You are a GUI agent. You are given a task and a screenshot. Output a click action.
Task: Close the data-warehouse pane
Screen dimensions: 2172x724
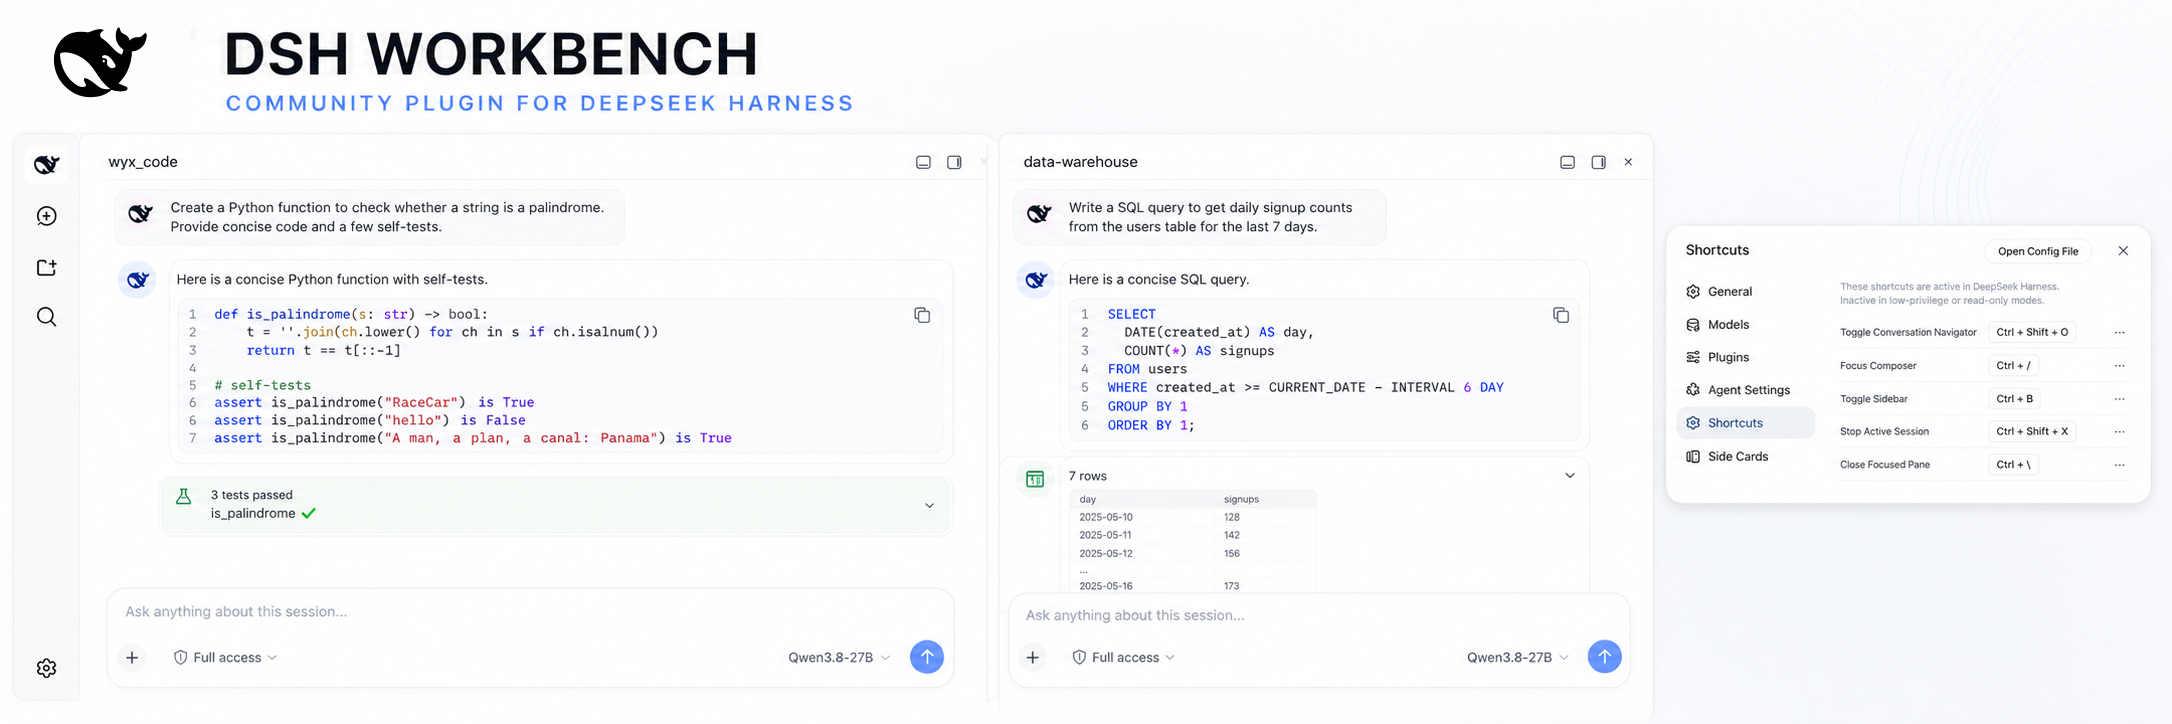1628,162
